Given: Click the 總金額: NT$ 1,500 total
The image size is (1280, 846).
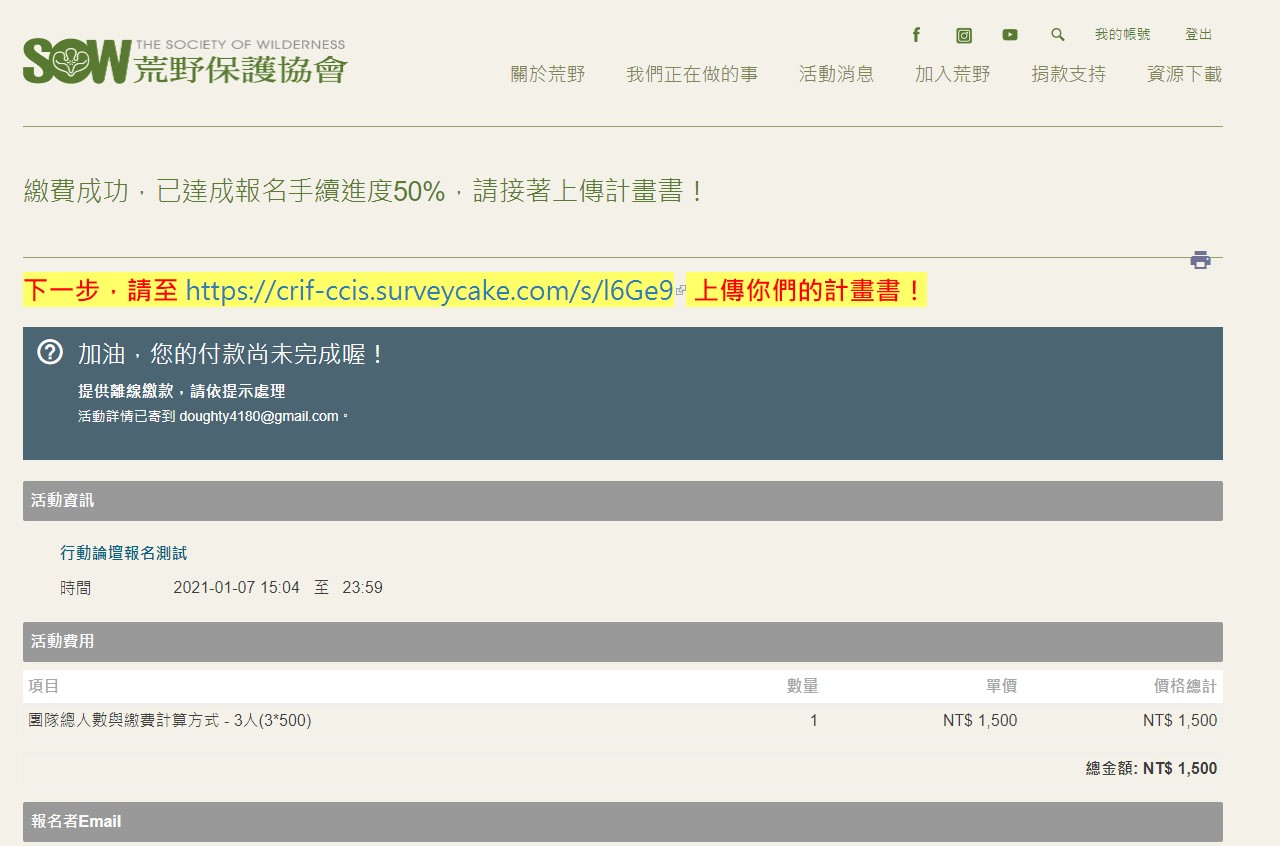Looking at the screenshot, I should click(x=1151, y=768).
